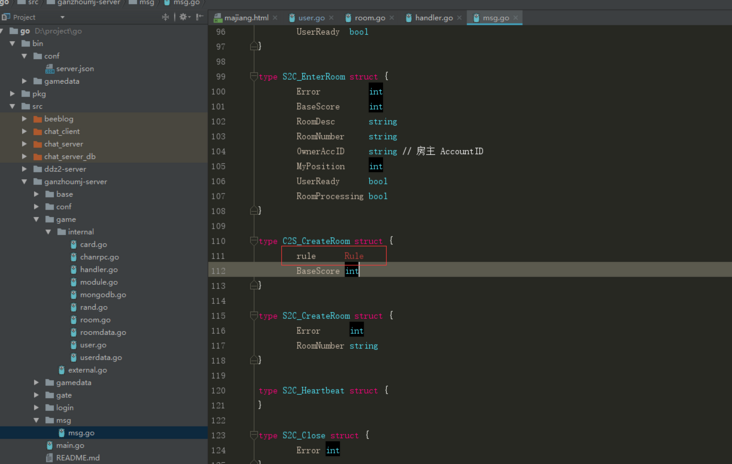Expand the gamedata folder under bin
The height and width of the screenshot is (464, 732).
[25, 81]
